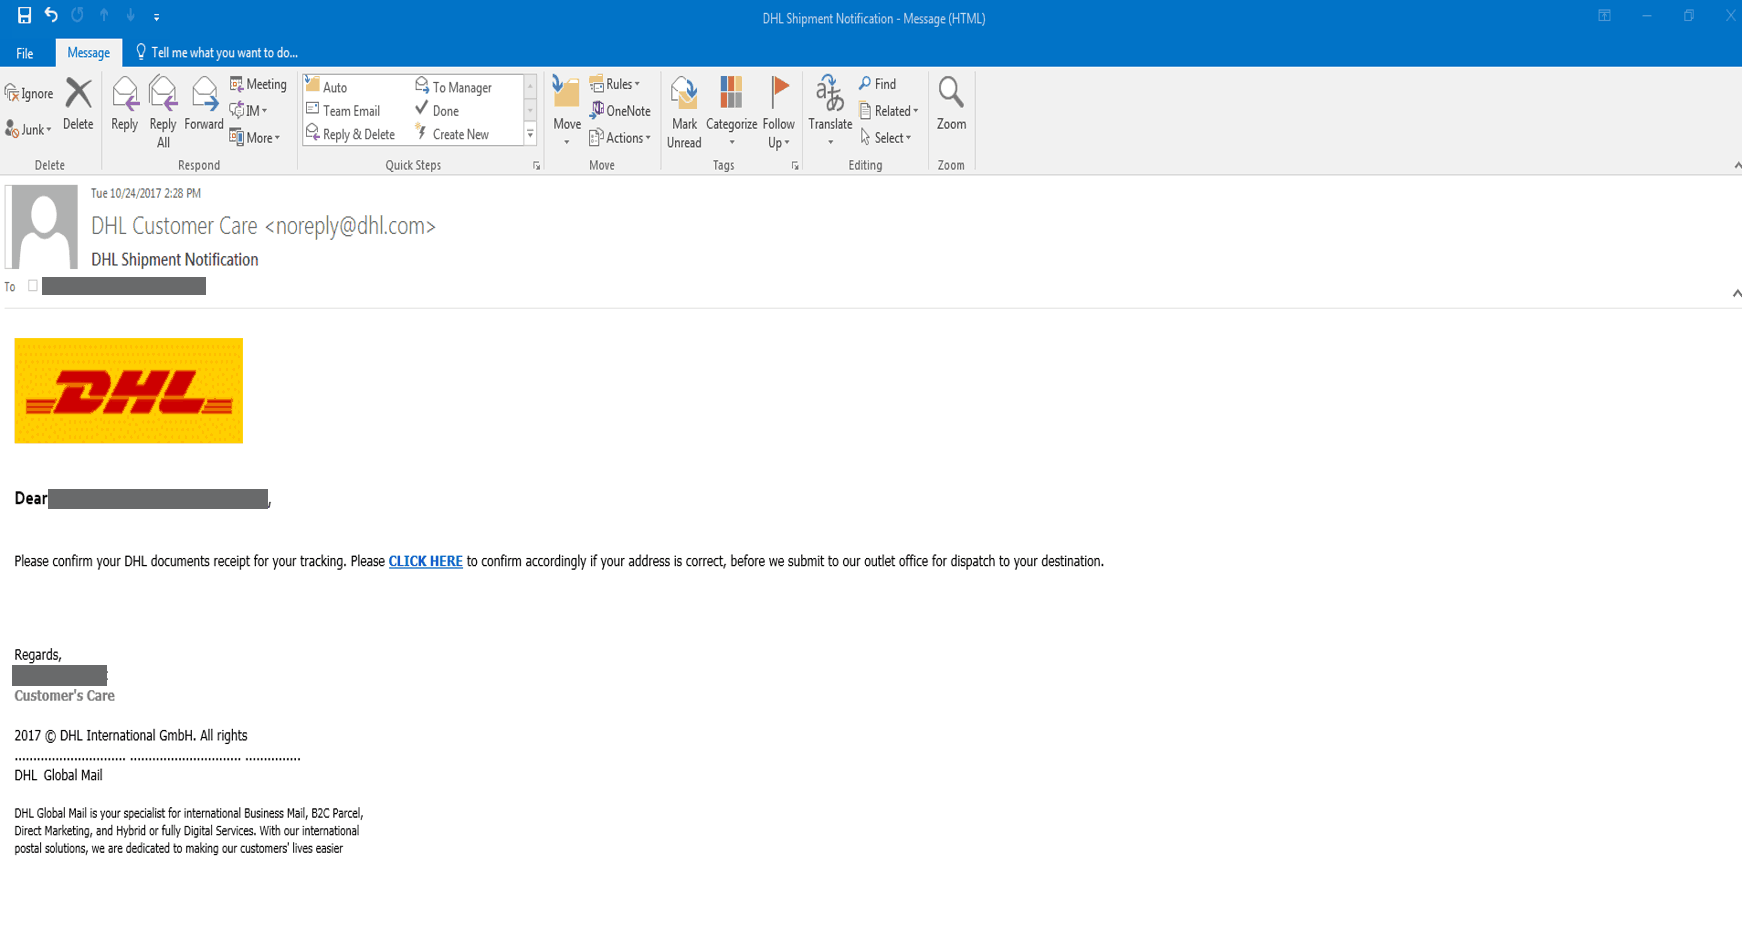Screen dimensions: 1742x930
Task: Click the Undo arrow in quick access toolbar
Action: tap(51, 16)
